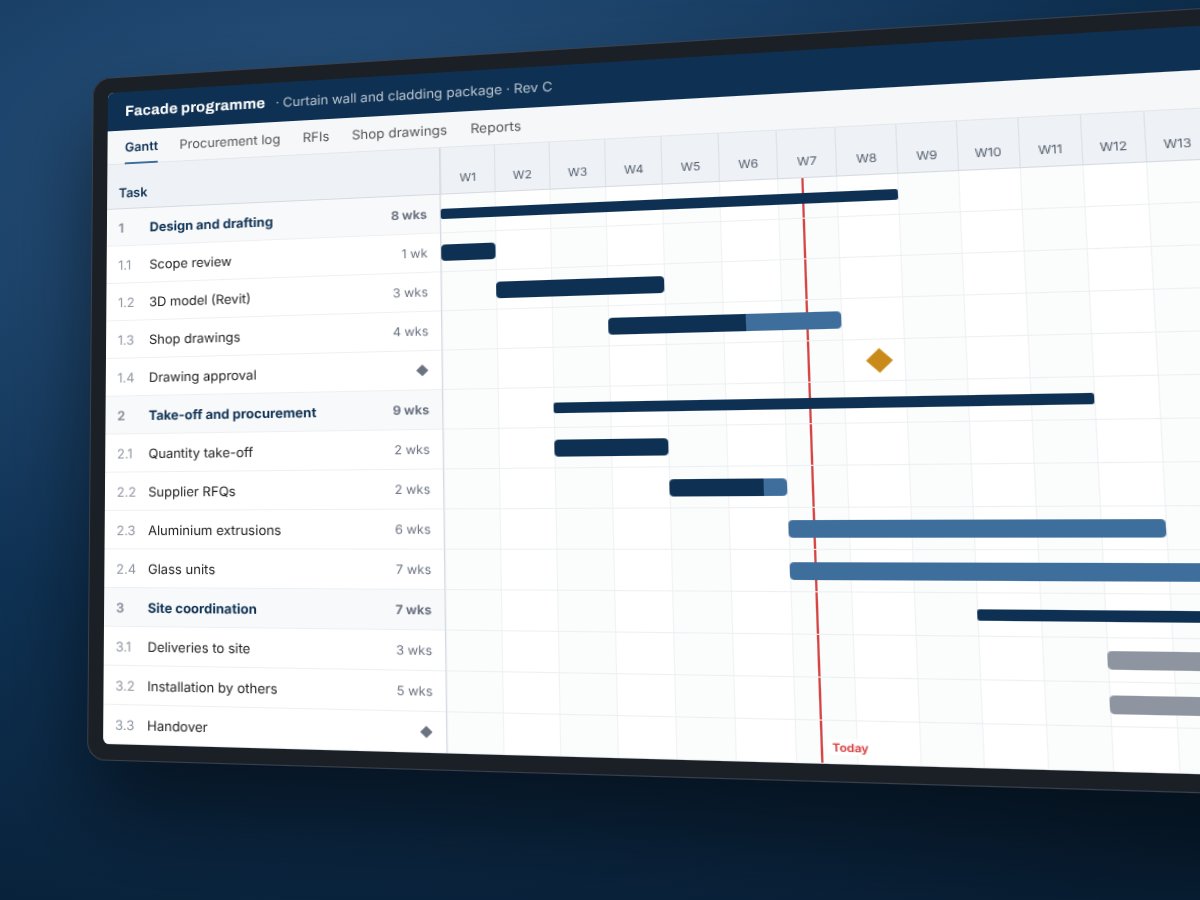Click the Task column header
The height and width of the screenshot is (900, 1200).
133,192
